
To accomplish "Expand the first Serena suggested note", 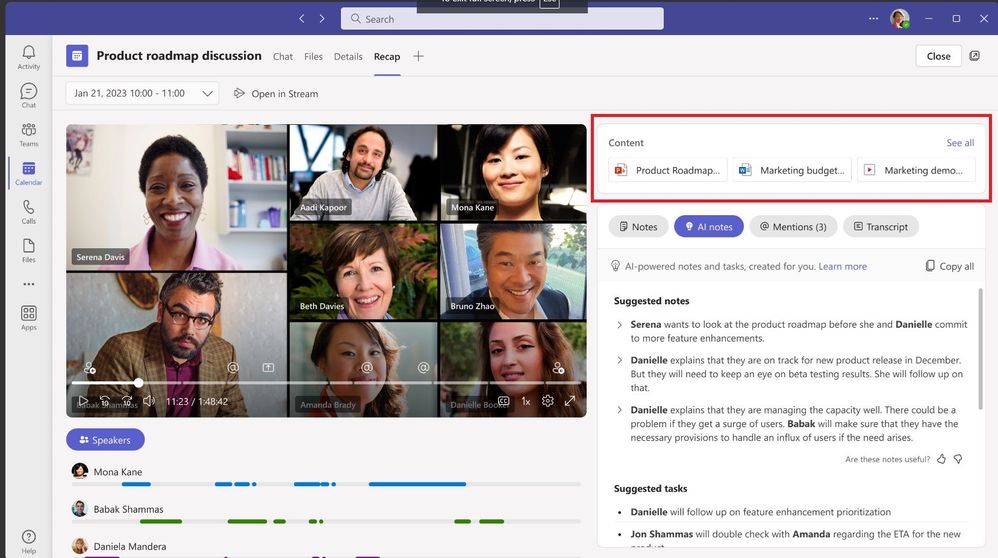I will (x=620, y=325).
